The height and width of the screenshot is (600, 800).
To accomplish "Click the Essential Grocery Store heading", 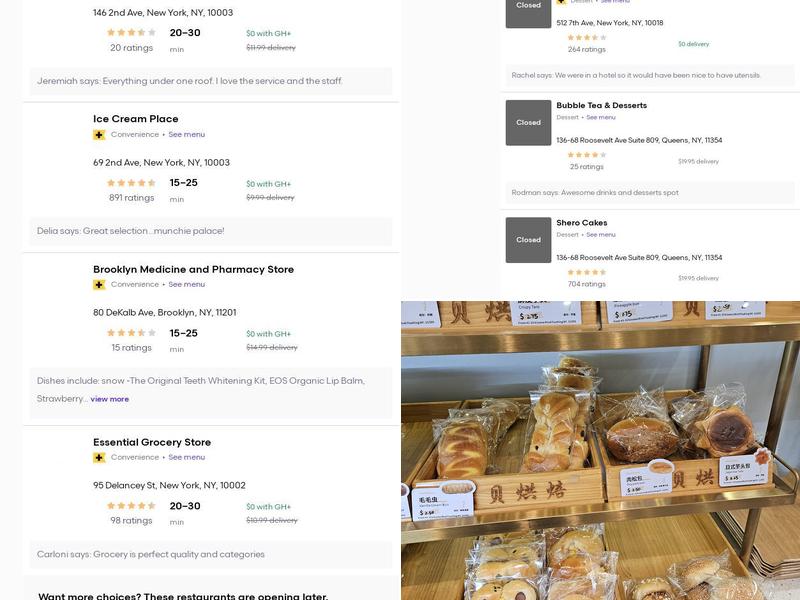I will coord(152,442).
